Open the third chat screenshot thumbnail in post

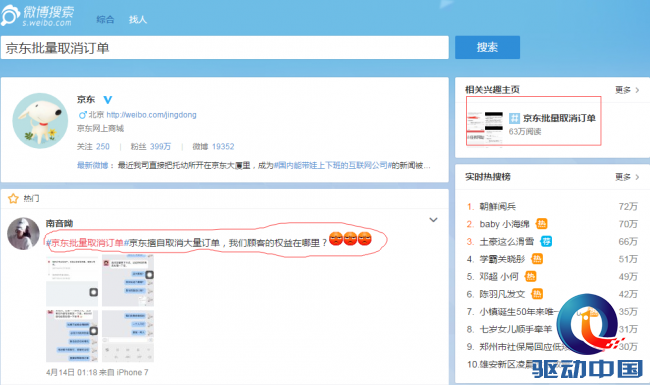click(72, 336)
